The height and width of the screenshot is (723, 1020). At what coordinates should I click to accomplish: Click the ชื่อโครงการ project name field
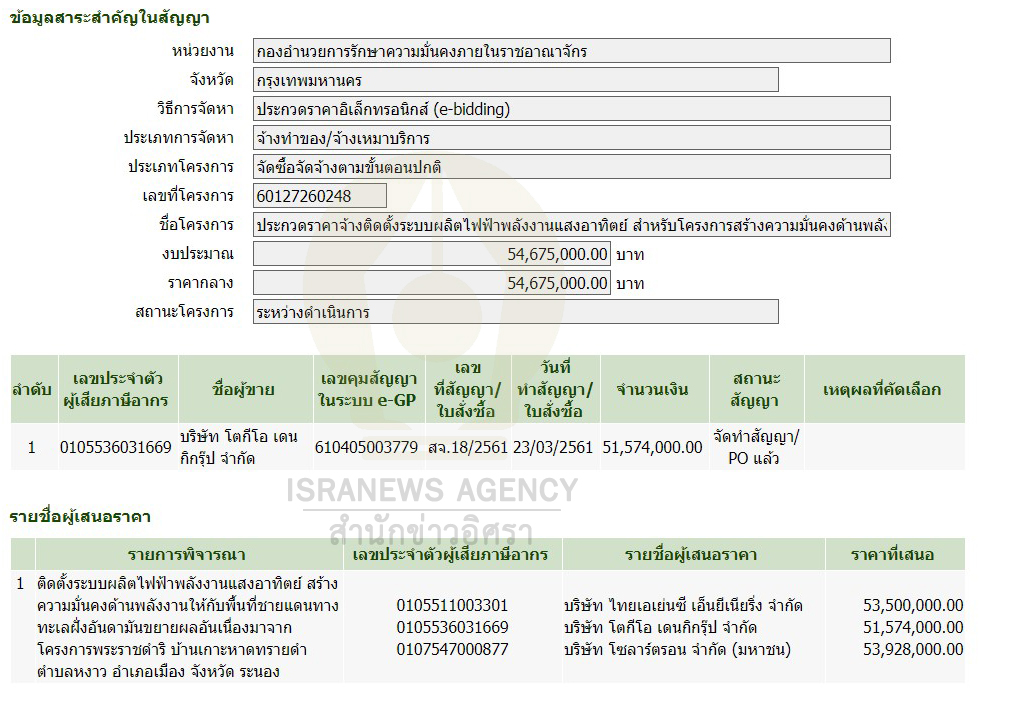pyautogui.click(x=571, y=225)
